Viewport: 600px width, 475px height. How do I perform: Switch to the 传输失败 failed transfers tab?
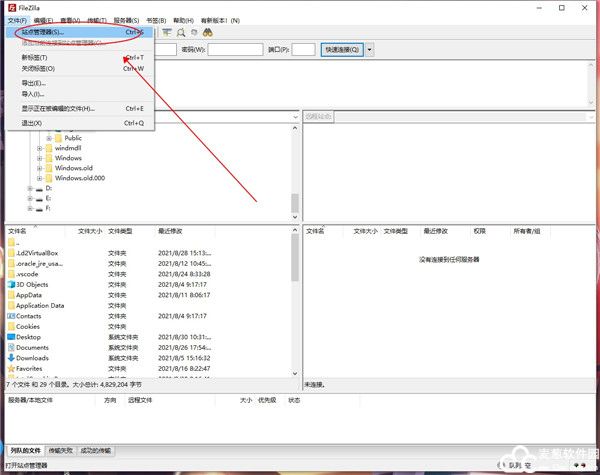coord(61,452)
